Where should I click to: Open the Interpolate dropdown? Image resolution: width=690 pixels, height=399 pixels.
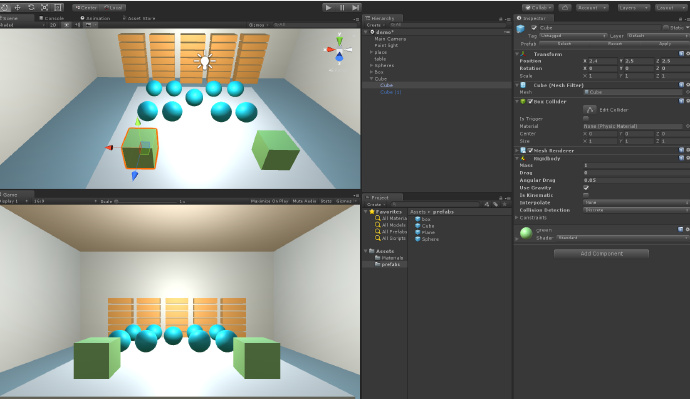click(636, 202)
